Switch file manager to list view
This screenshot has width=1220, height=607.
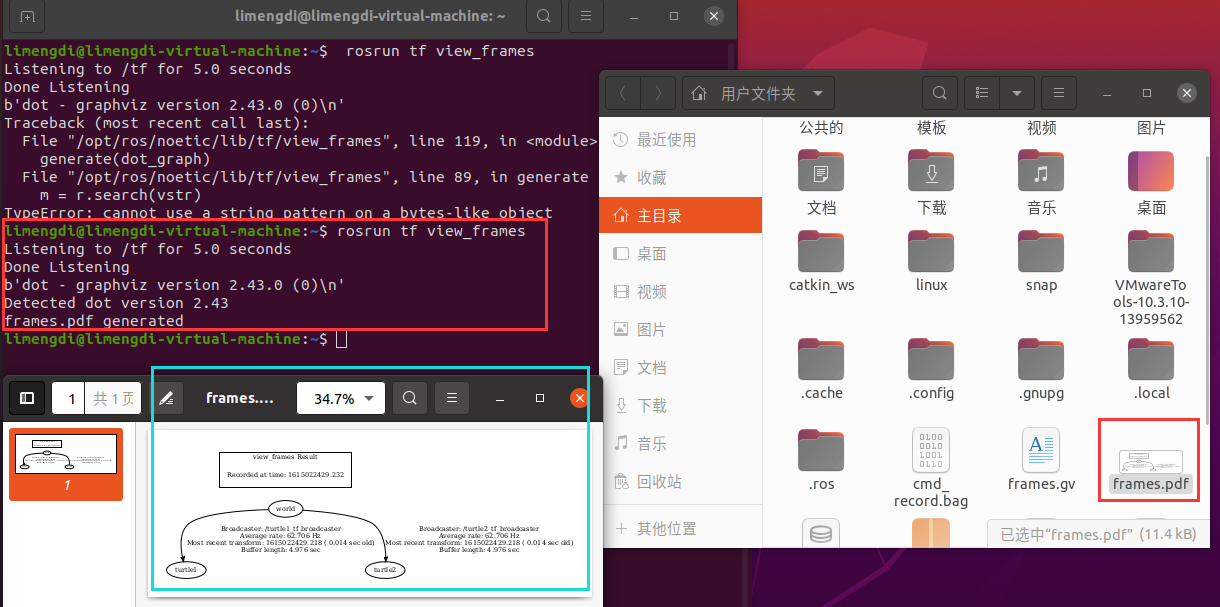point(981,92)
